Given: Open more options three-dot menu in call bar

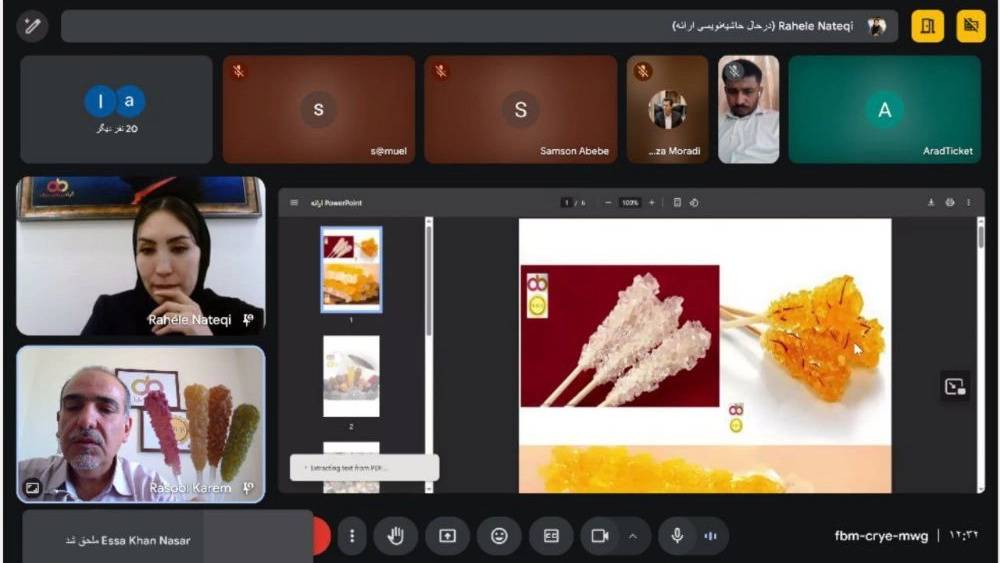Looking at the screenshot, I should click(x=351, y=536).
